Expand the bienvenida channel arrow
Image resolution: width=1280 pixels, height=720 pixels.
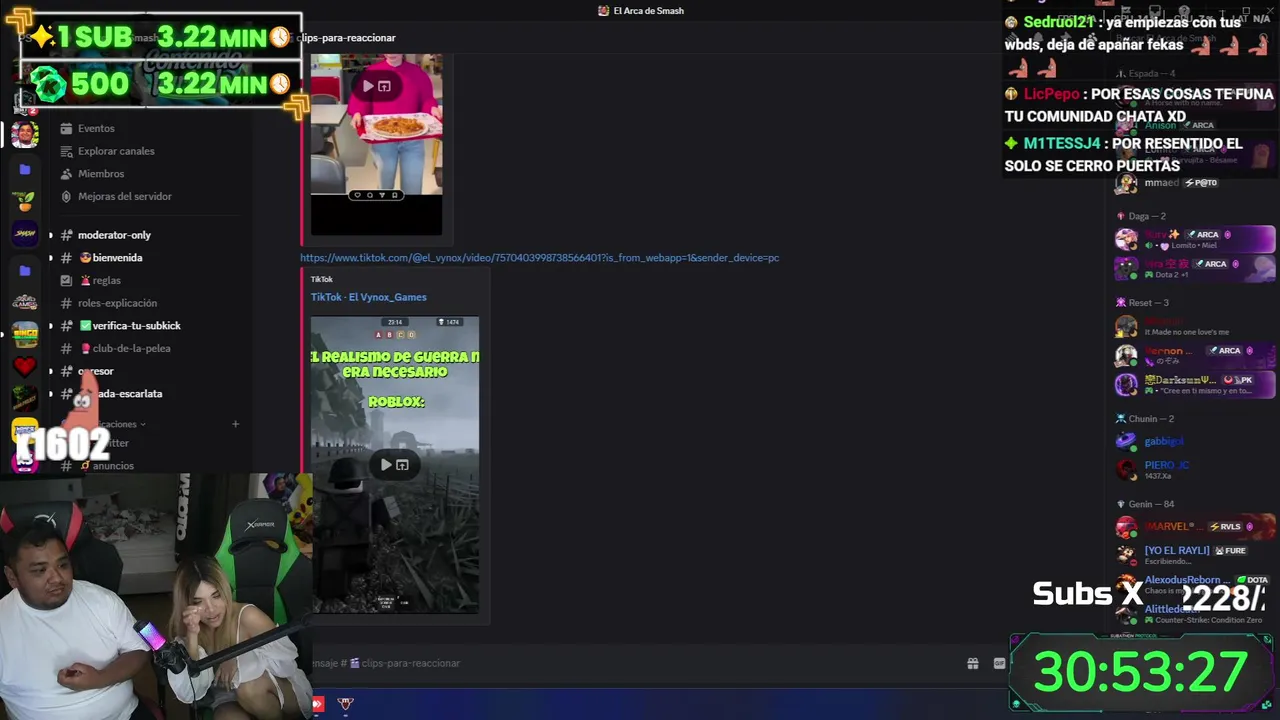pos(50,258)
